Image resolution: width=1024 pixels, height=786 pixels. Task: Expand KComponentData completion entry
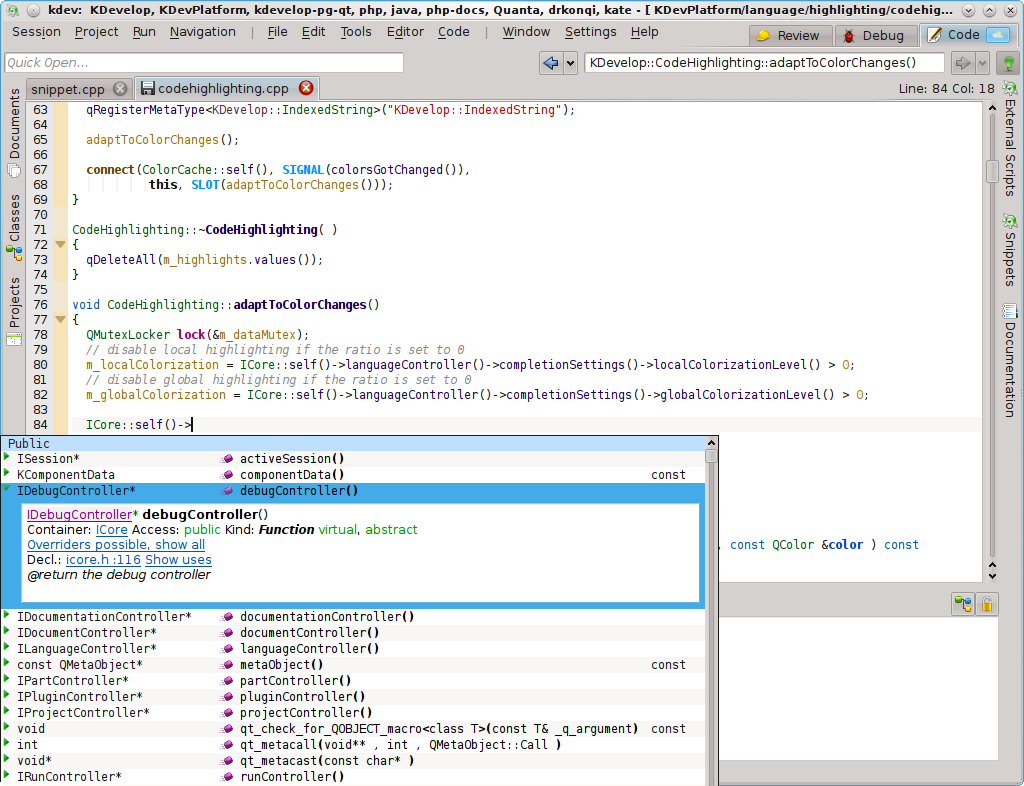click(7, 473)
